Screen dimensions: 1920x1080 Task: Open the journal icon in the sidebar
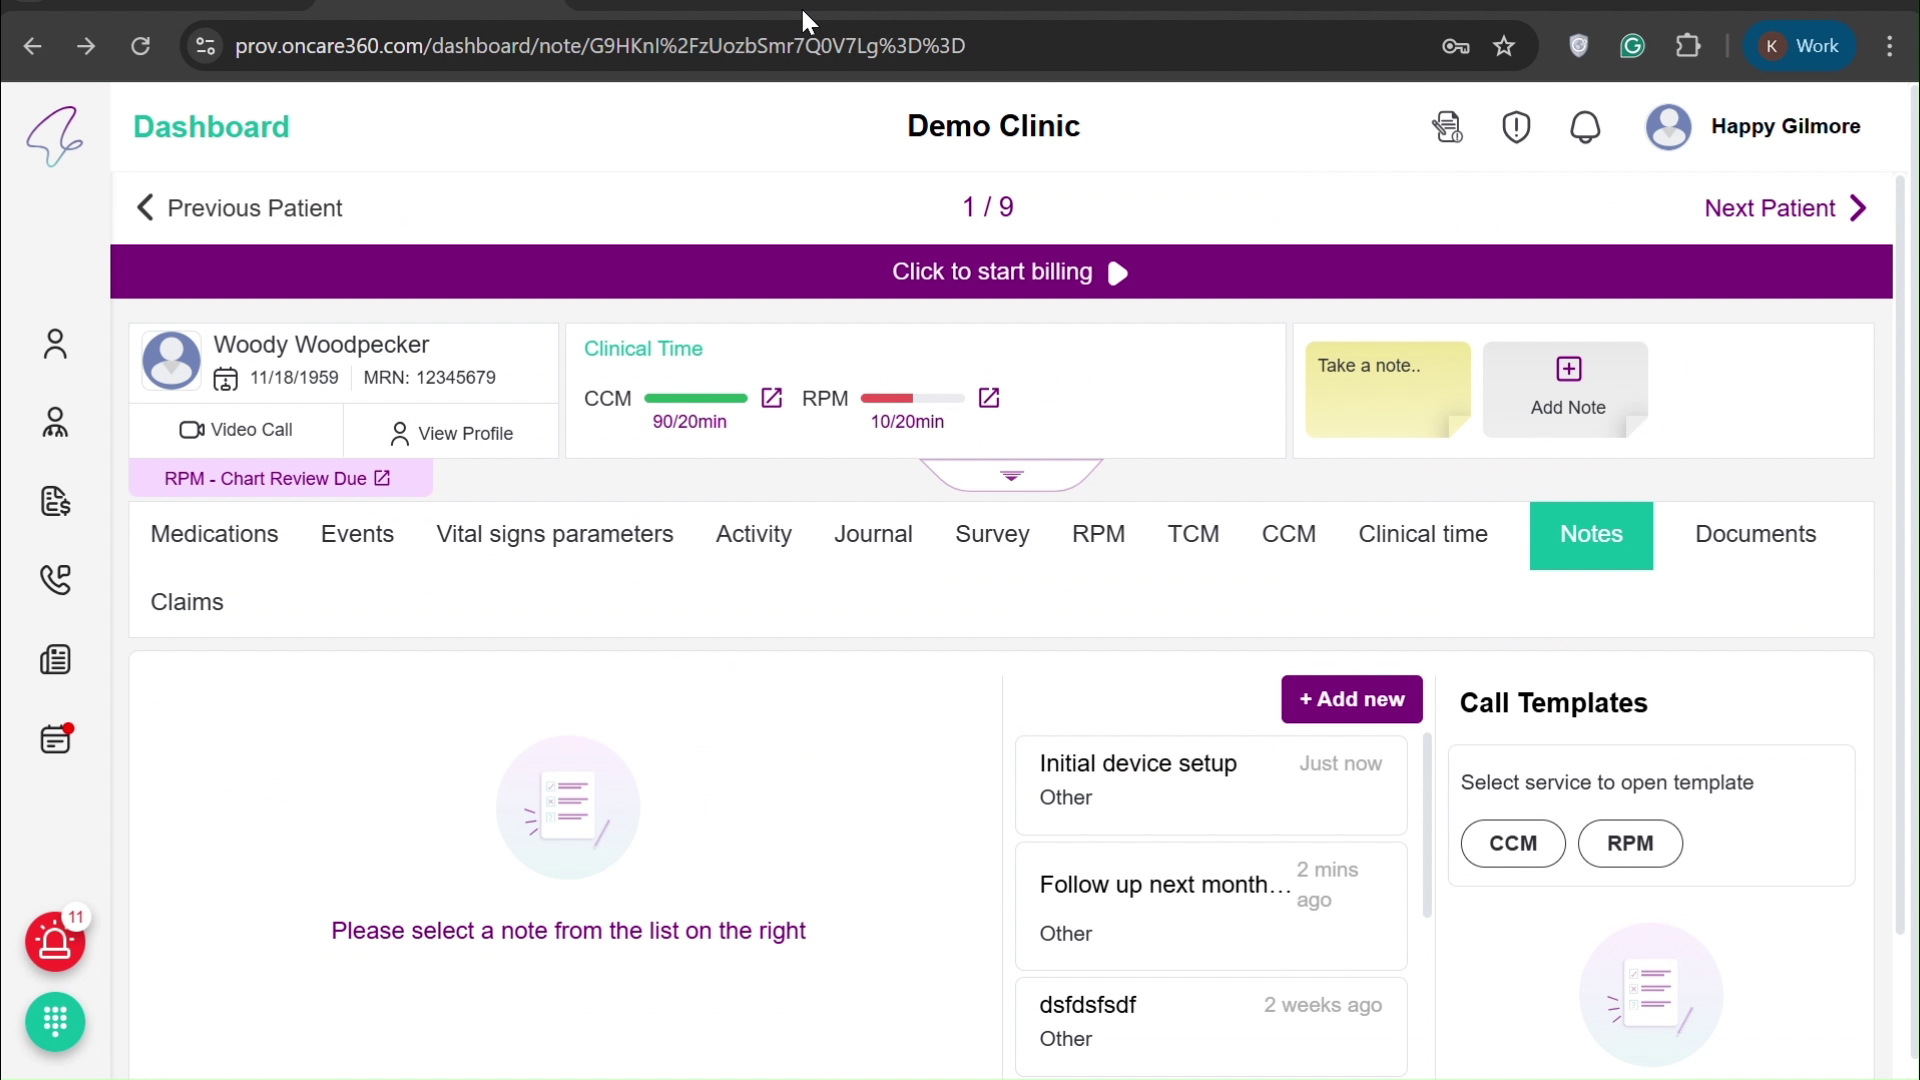point(56,660)
